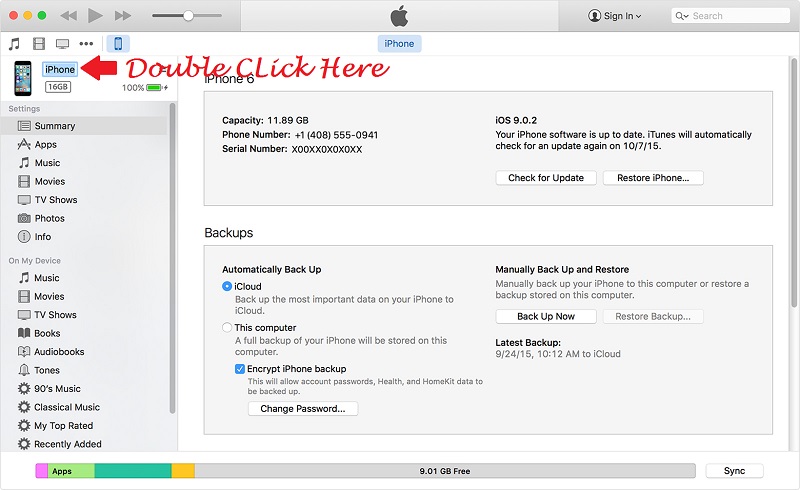Screen dimensions: 800x490
Task: Open the search options magnifier dropdown
Action: point(682,16)
